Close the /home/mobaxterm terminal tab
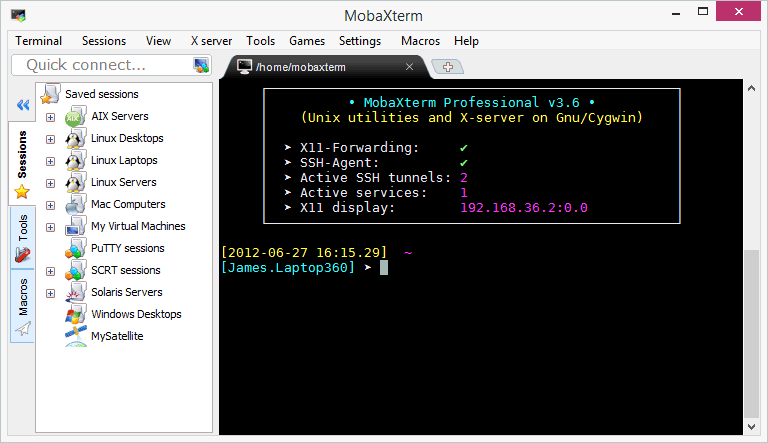 408,67
